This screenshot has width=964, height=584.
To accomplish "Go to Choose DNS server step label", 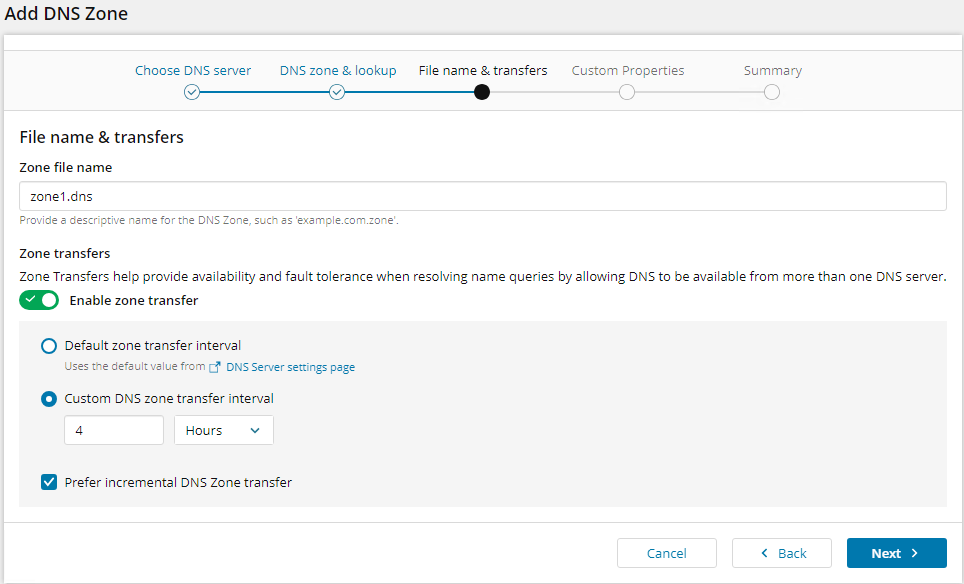I will tap(193, 71).
